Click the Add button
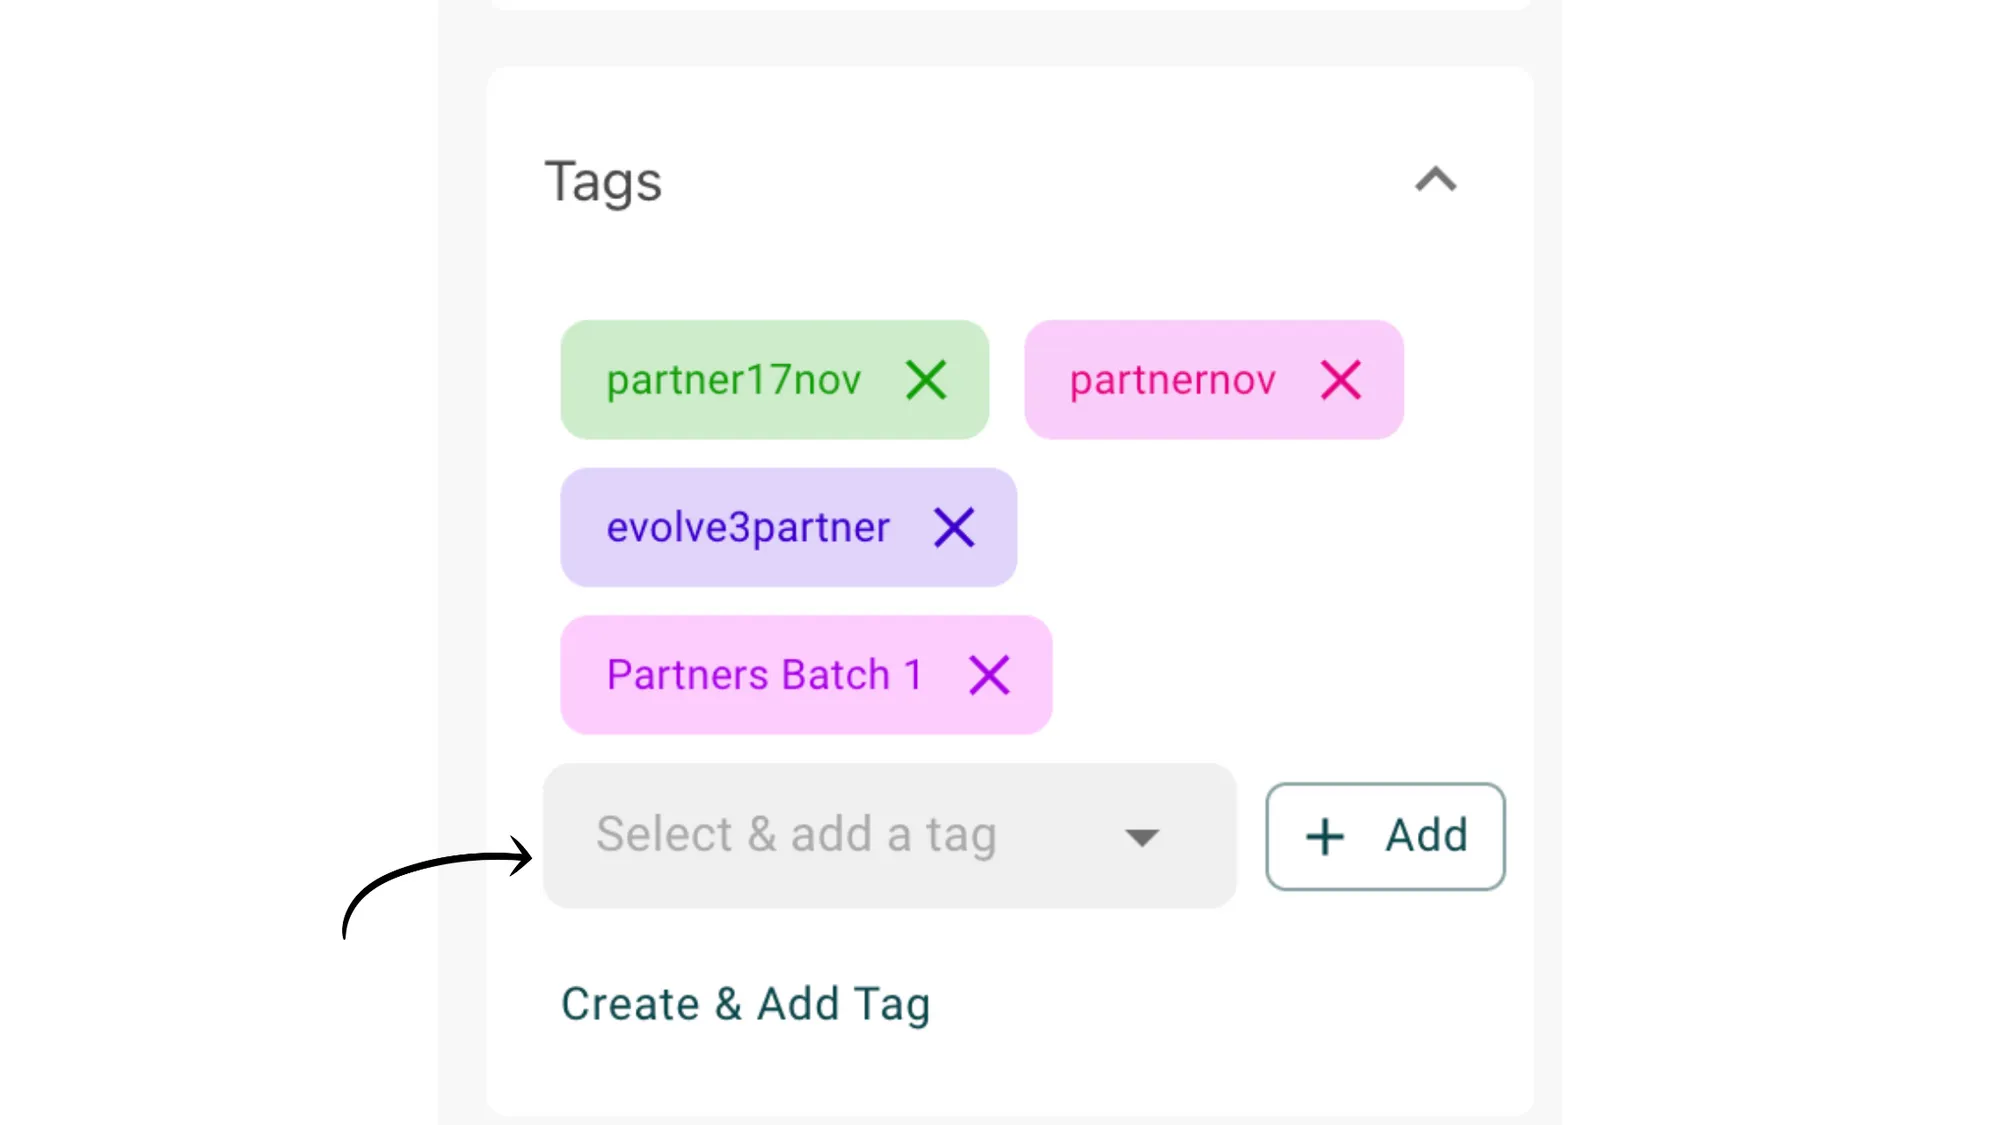The width and height of the screenshot is (2000, 1125). coord(1385,836)
